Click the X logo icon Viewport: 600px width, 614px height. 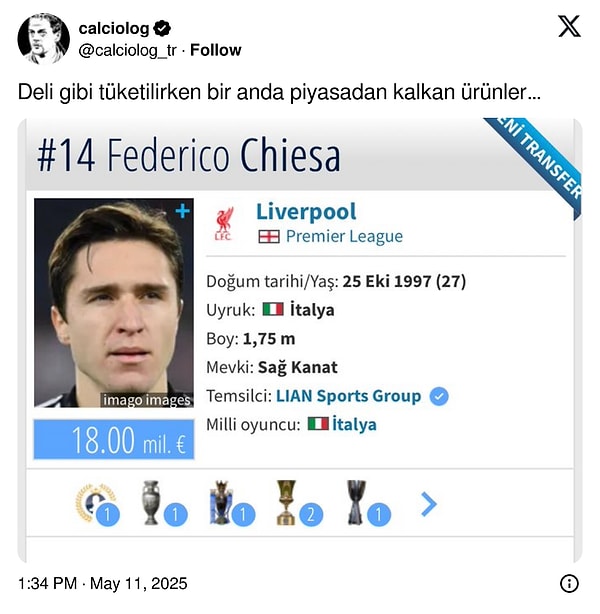pyautogui.click(x=568, y=26)
